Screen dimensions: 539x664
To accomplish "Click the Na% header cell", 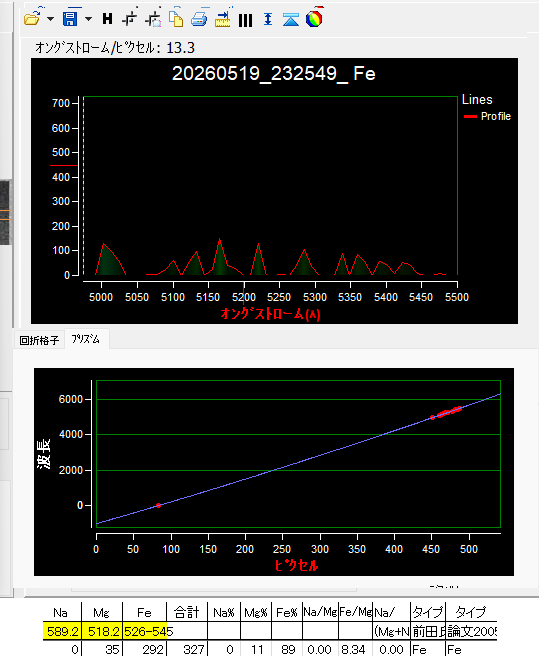I will pyautogui.click(x=224, y=612).
